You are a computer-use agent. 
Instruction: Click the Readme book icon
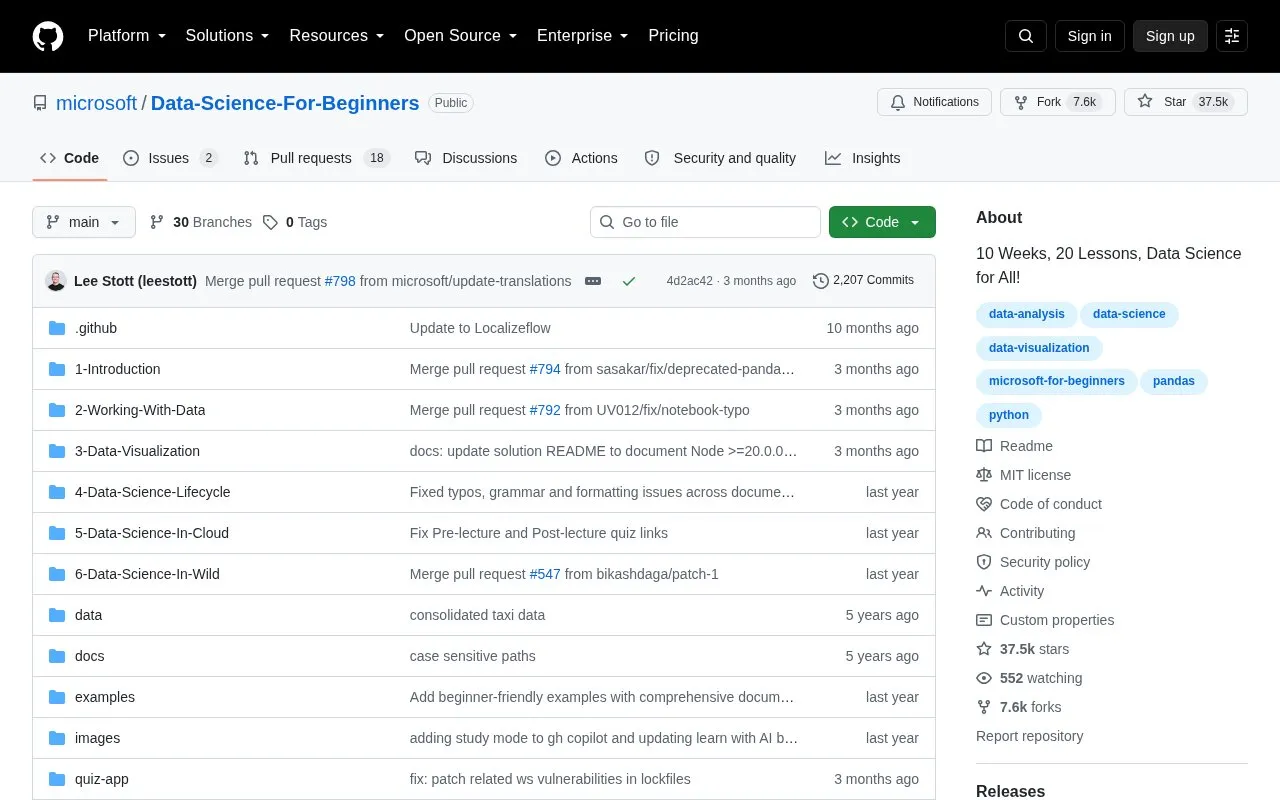(x=984, y=446)
